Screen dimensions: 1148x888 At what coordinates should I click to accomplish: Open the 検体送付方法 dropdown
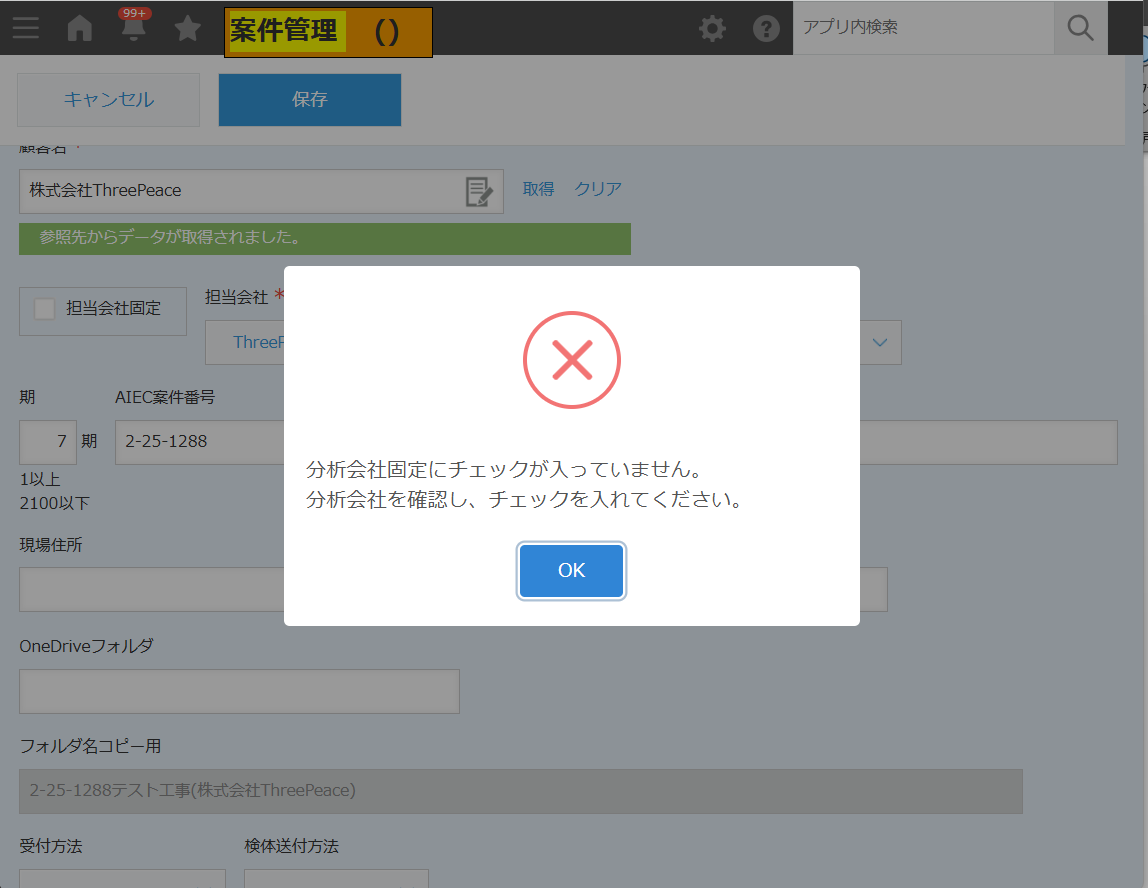tap(336, 878)
